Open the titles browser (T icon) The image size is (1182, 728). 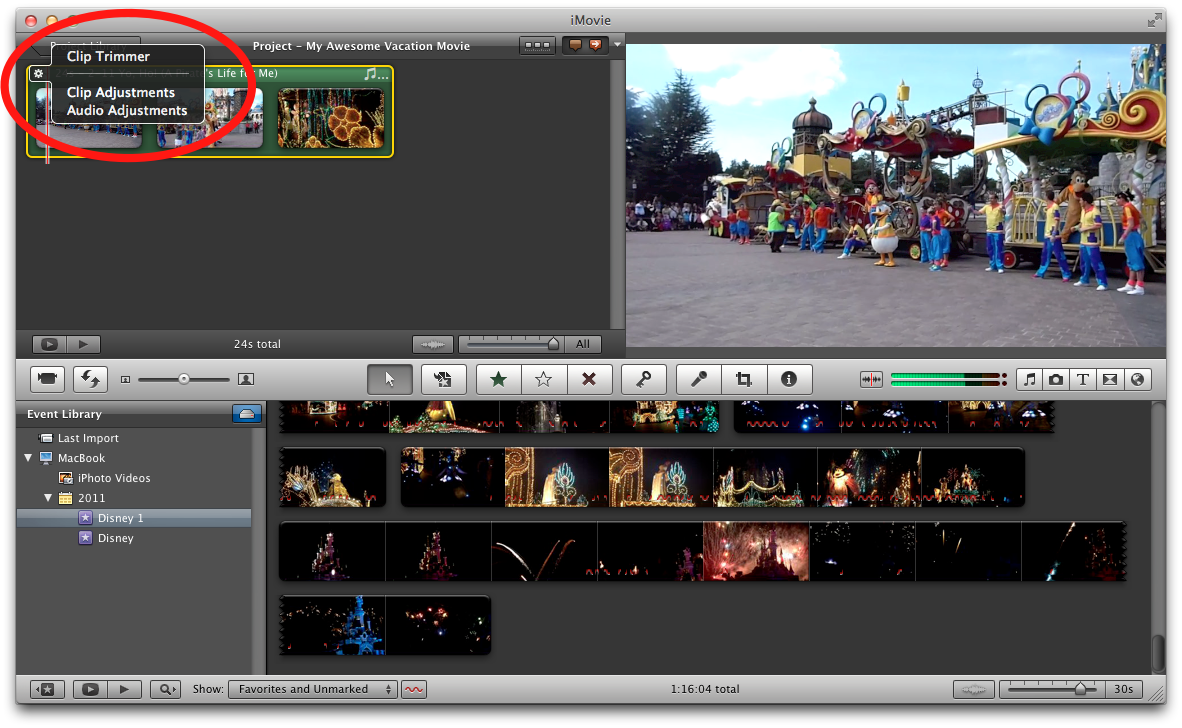1083,380
